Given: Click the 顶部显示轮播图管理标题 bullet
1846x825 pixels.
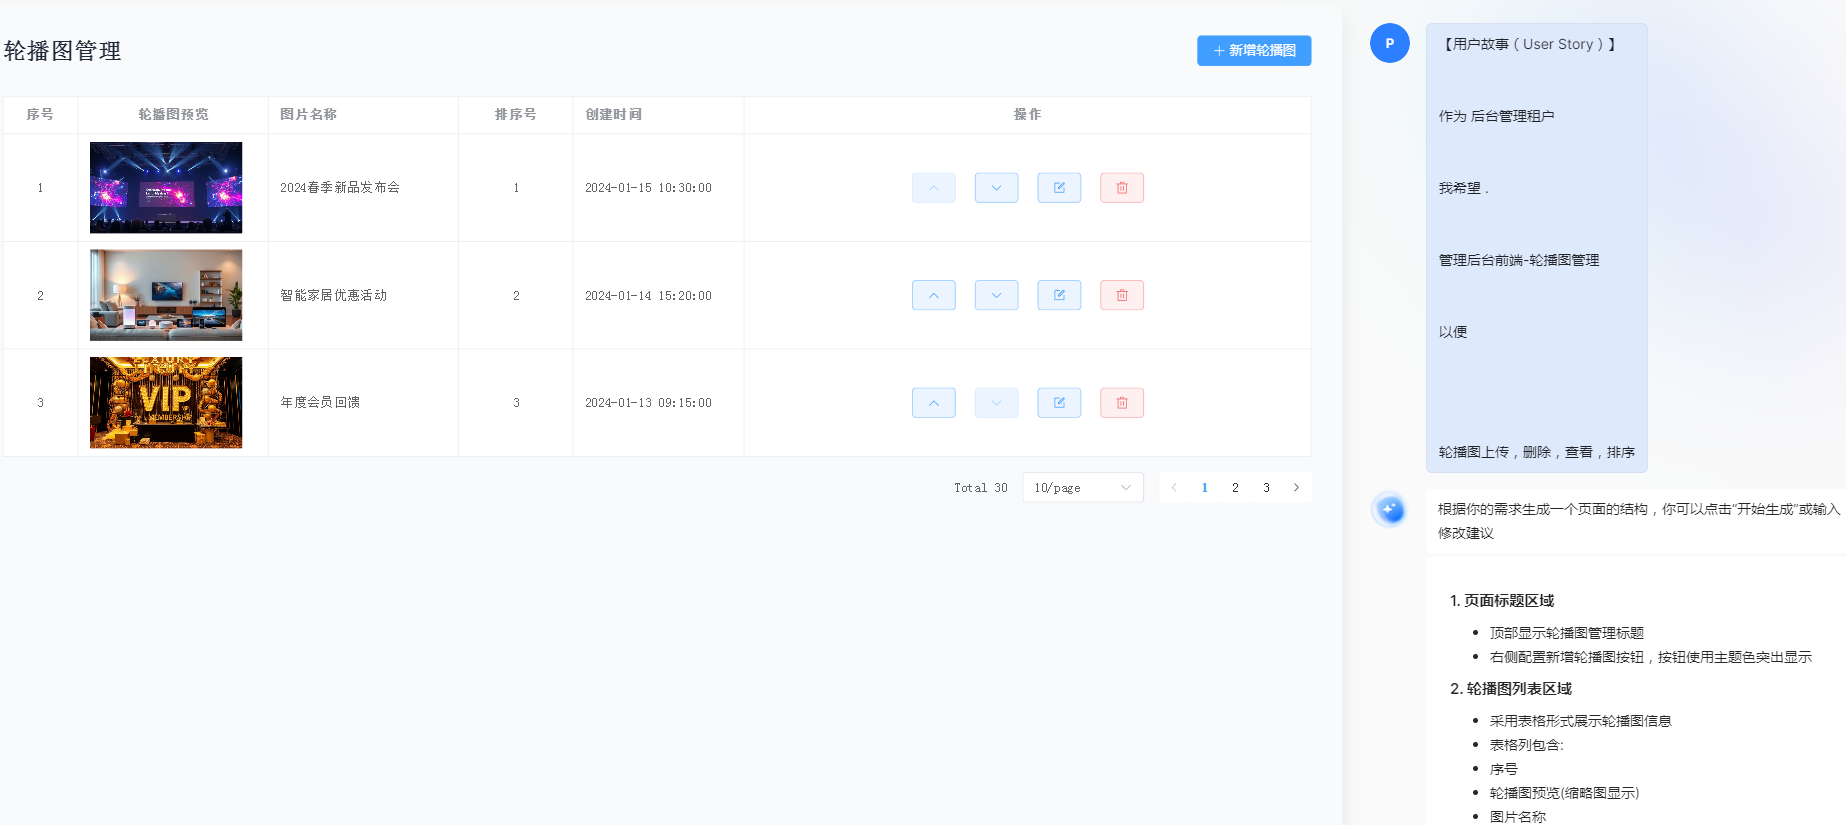Looking at the screenshot, I should (1566, 633).
